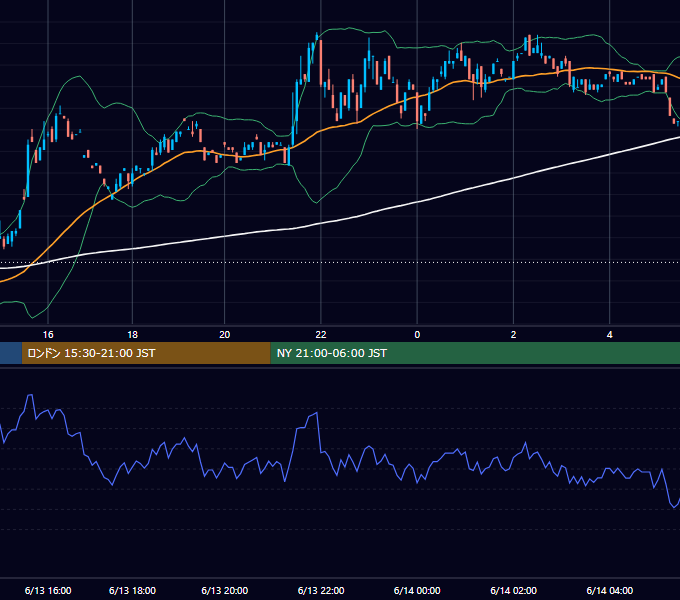Click the 20 hour axis label
This screenshot has width=680, height=600.
(225, 335)
